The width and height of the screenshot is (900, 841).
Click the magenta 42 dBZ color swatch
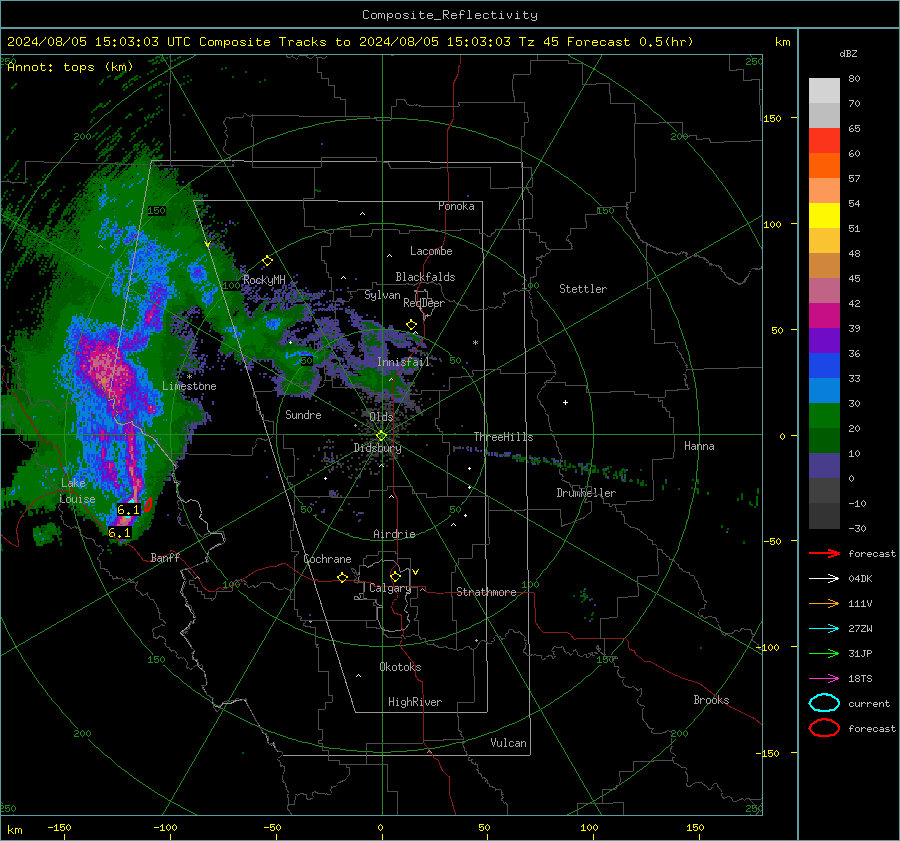[824, 315]
